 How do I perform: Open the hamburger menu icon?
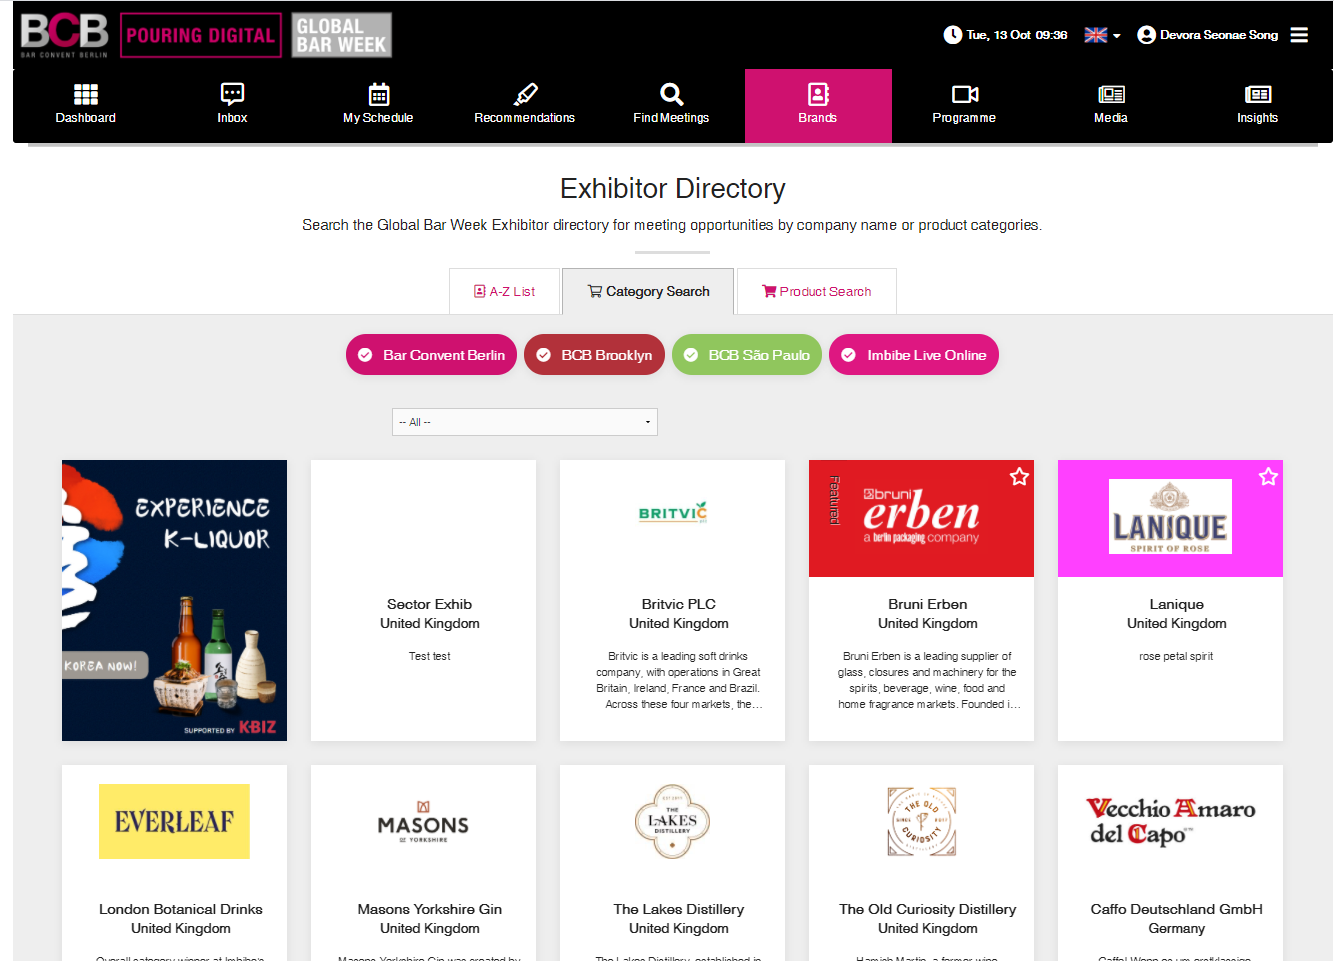coord(1299,35)
